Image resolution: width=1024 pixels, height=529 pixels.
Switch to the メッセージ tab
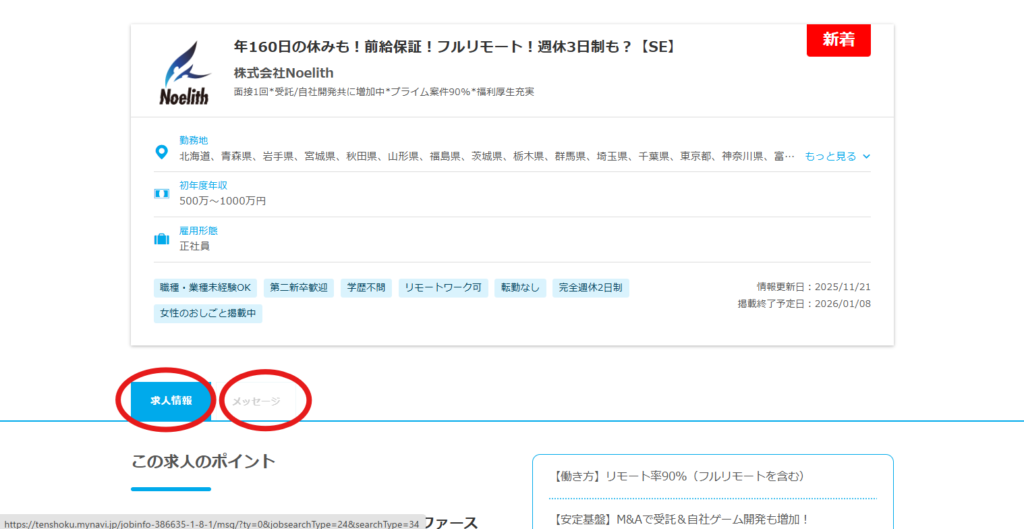coord(256,401)
